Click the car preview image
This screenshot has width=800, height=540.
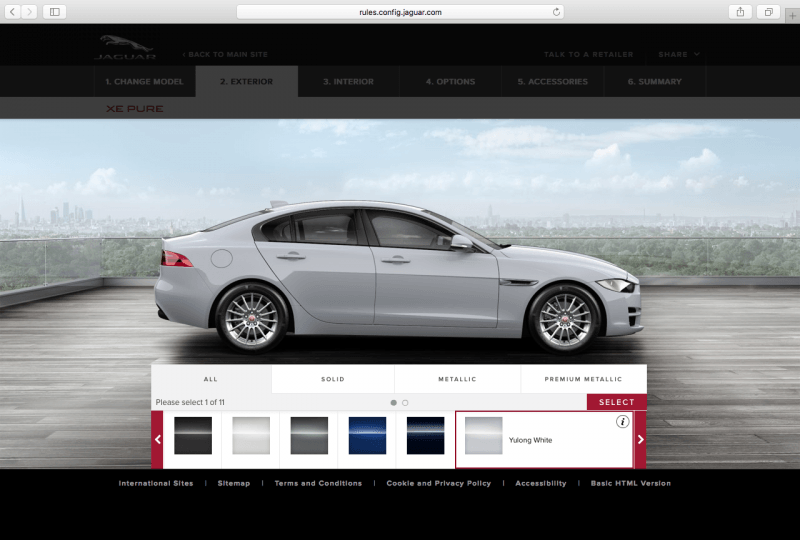398,278
